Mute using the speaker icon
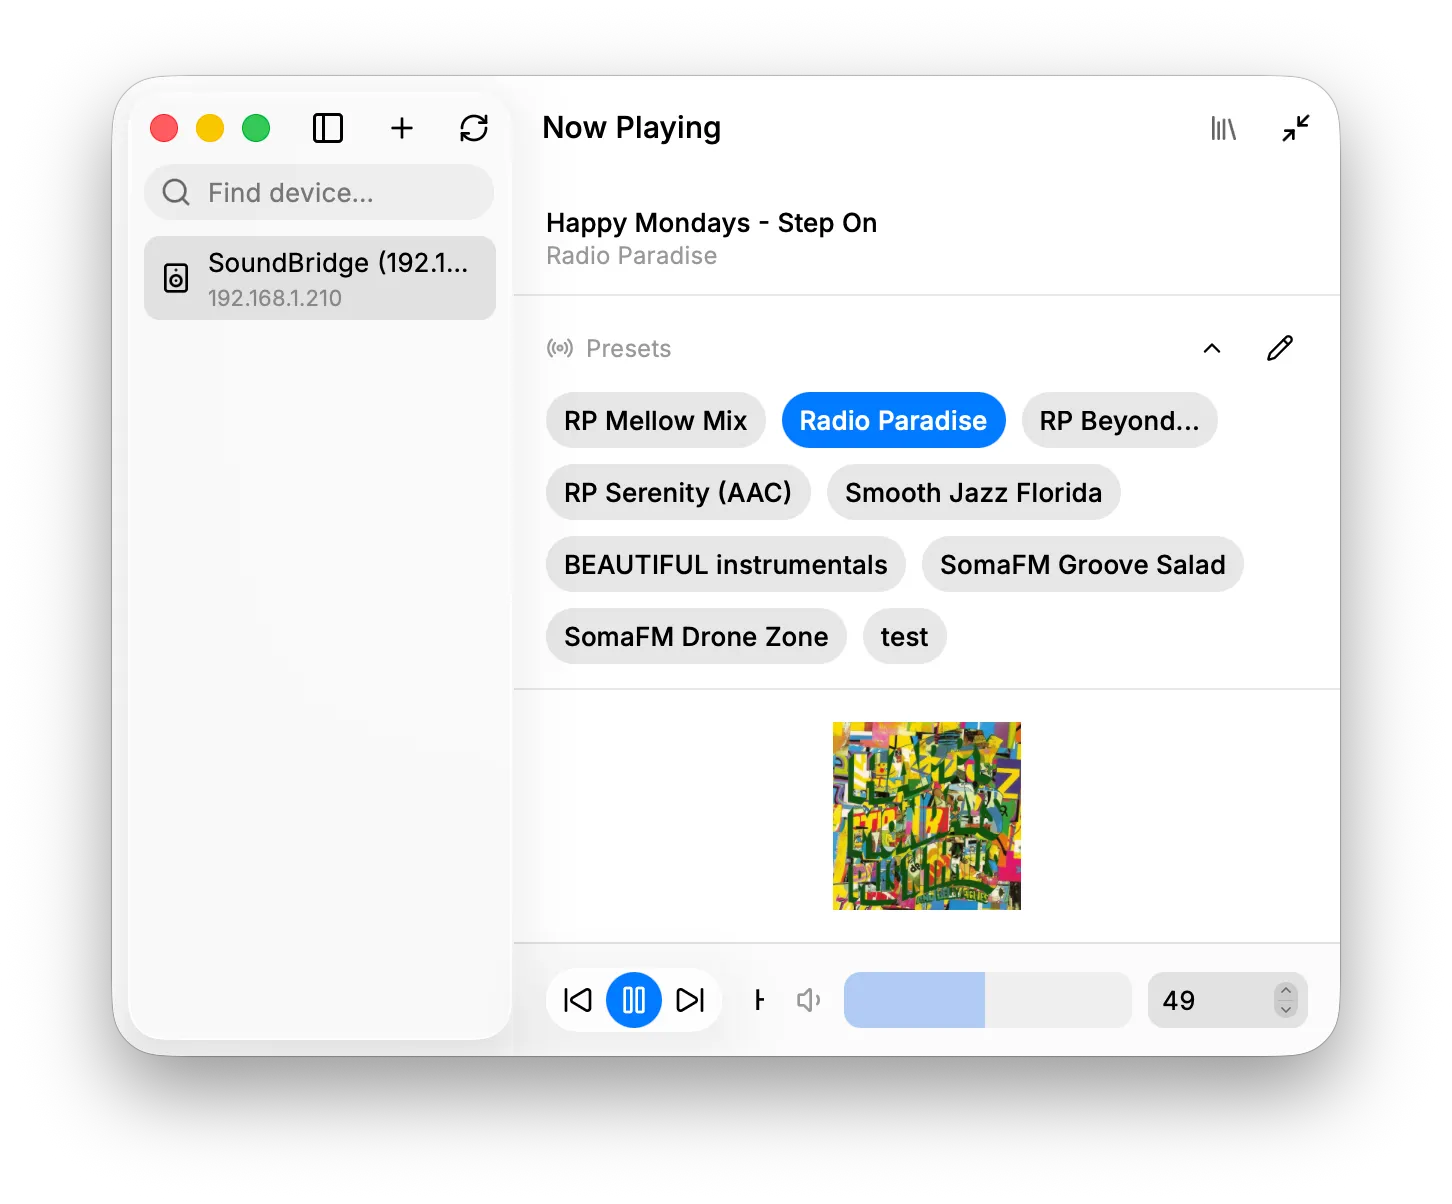The image size is (1452, 1204). coord(808,1000)
